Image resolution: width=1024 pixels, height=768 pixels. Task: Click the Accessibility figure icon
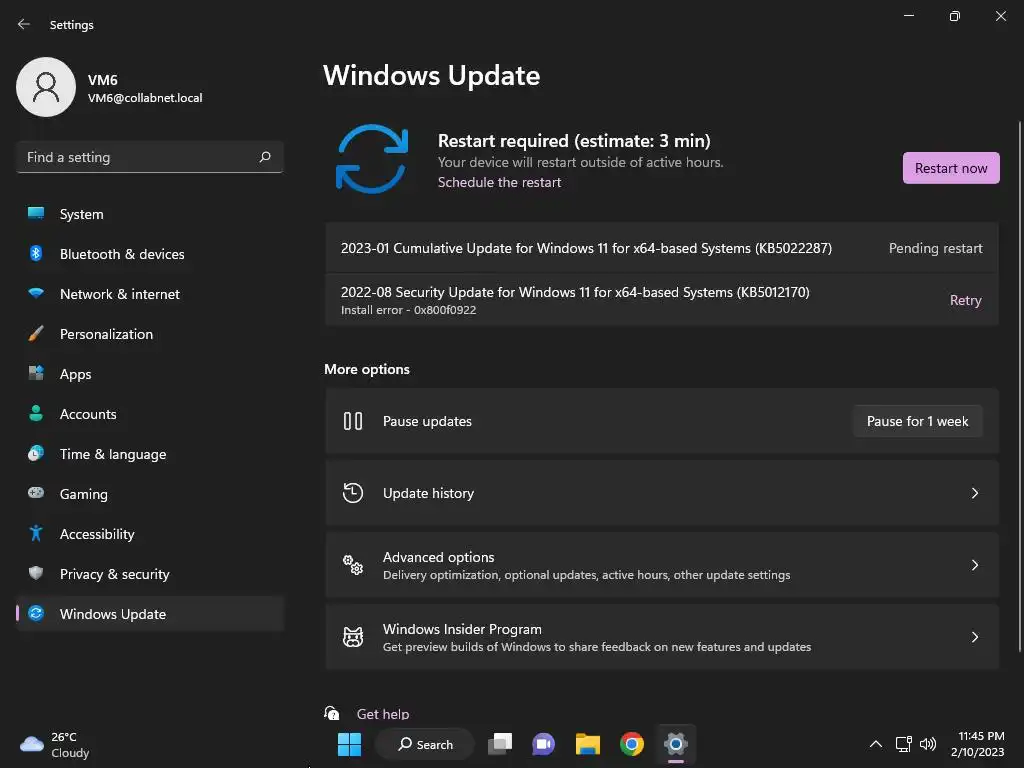click(36, 534)
